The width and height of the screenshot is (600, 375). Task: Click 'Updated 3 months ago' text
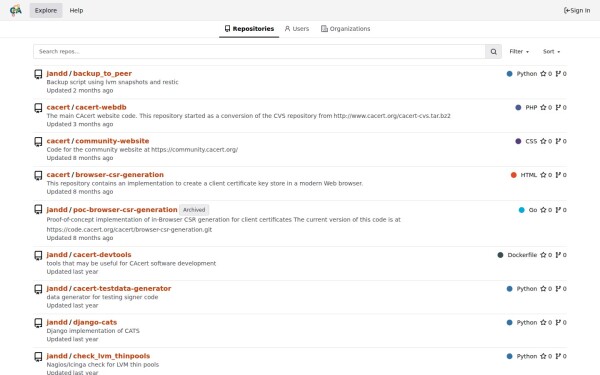click(x=80, y=124)
